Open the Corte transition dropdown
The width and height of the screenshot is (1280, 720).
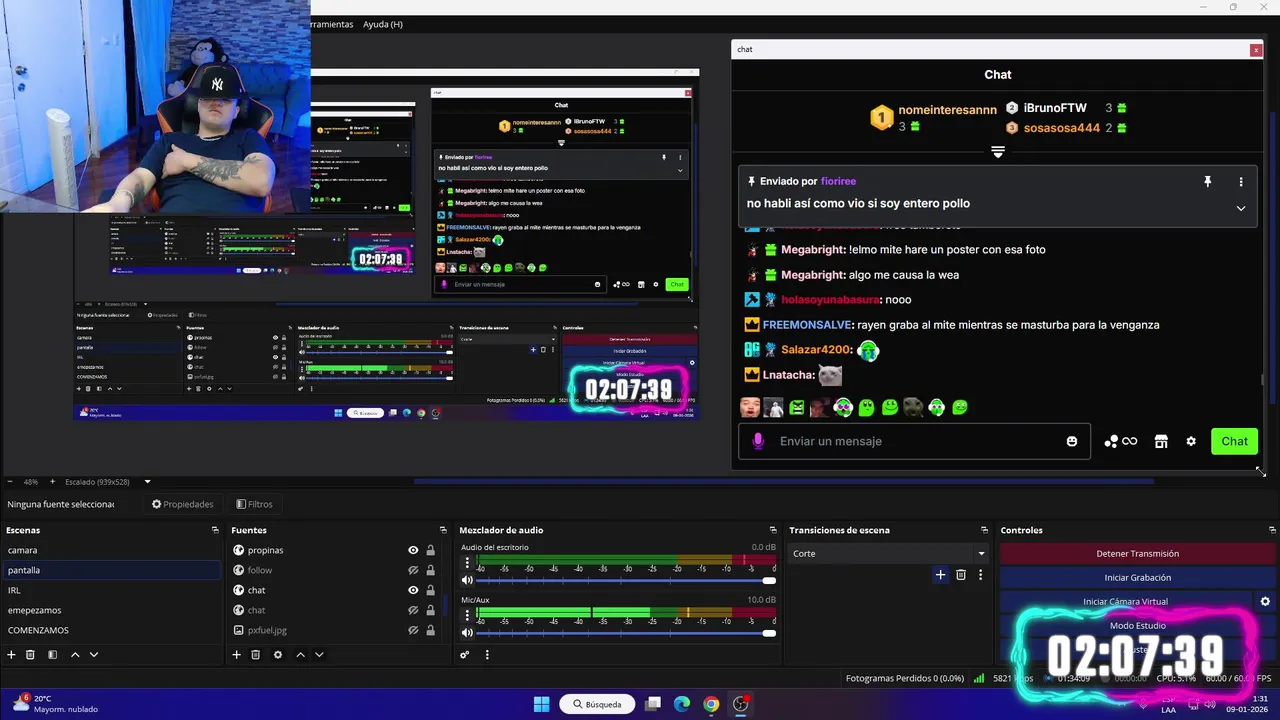(x=888, y=553)
